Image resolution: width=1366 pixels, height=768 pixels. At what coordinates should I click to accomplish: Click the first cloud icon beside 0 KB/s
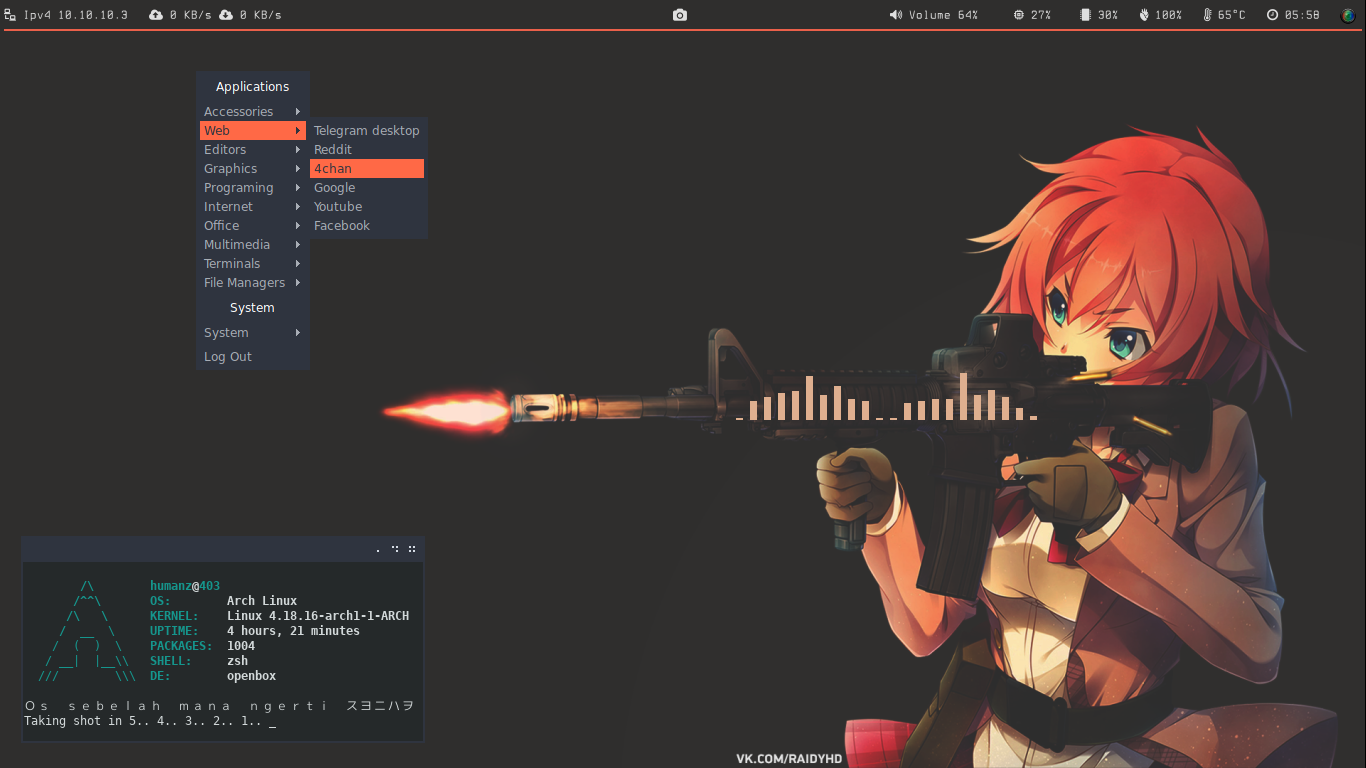point(156,15)
